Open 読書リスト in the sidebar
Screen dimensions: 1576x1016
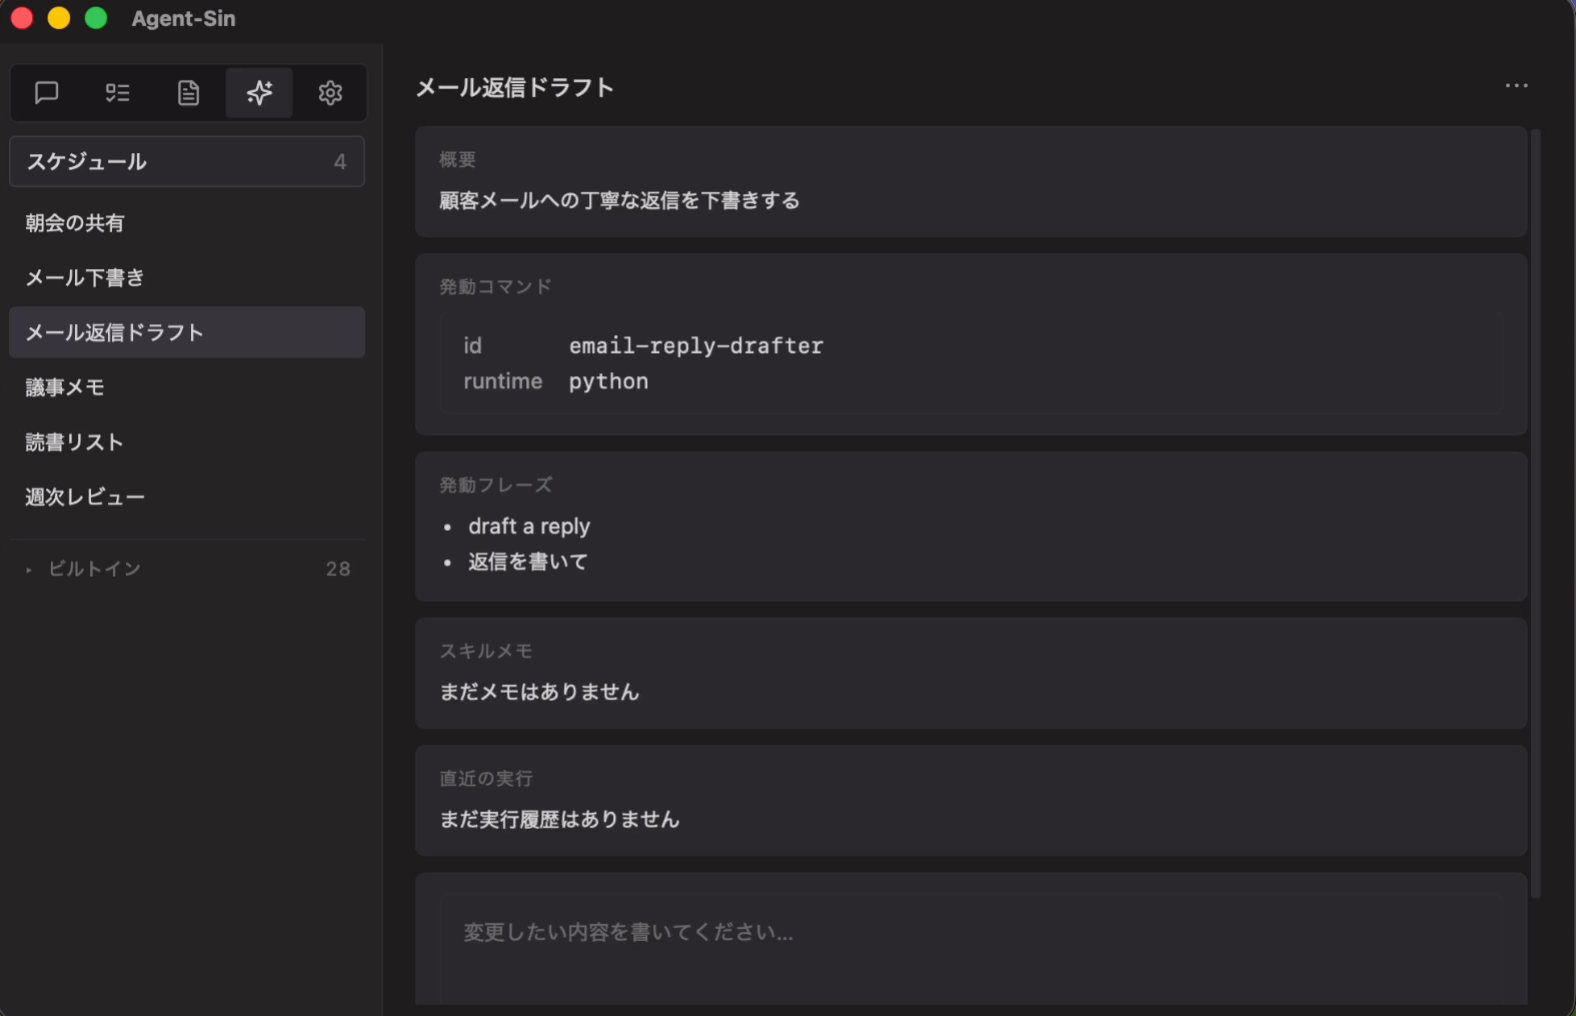(187, 442)
